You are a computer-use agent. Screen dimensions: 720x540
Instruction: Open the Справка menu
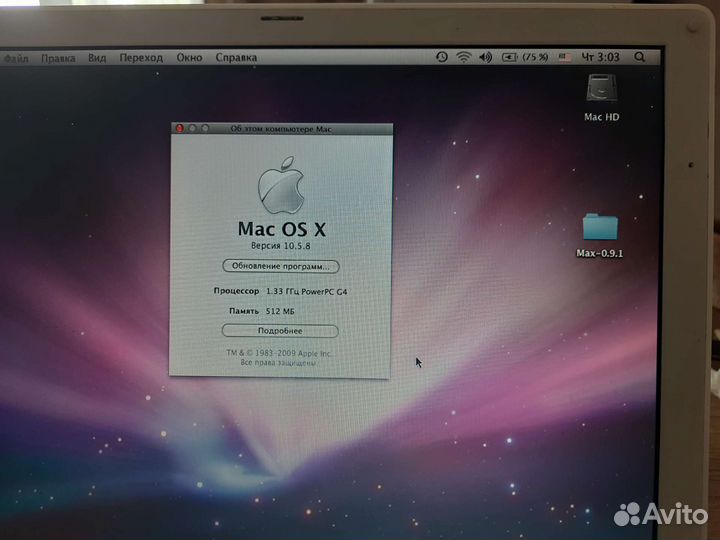[236, 57]
